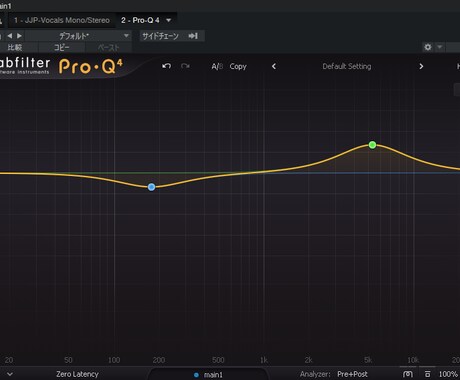Click the output options icon left of 100%

coord(427,374)
